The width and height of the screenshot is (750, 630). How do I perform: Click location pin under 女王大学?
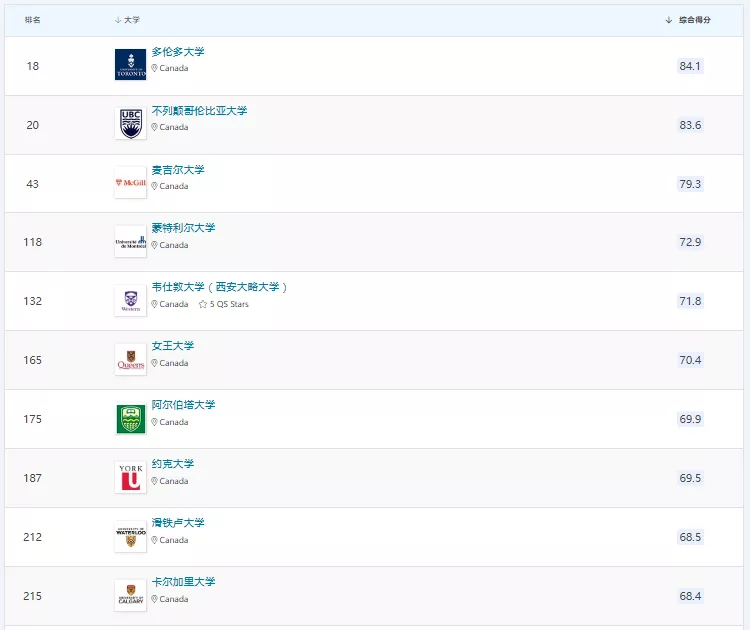click(154, 363)
